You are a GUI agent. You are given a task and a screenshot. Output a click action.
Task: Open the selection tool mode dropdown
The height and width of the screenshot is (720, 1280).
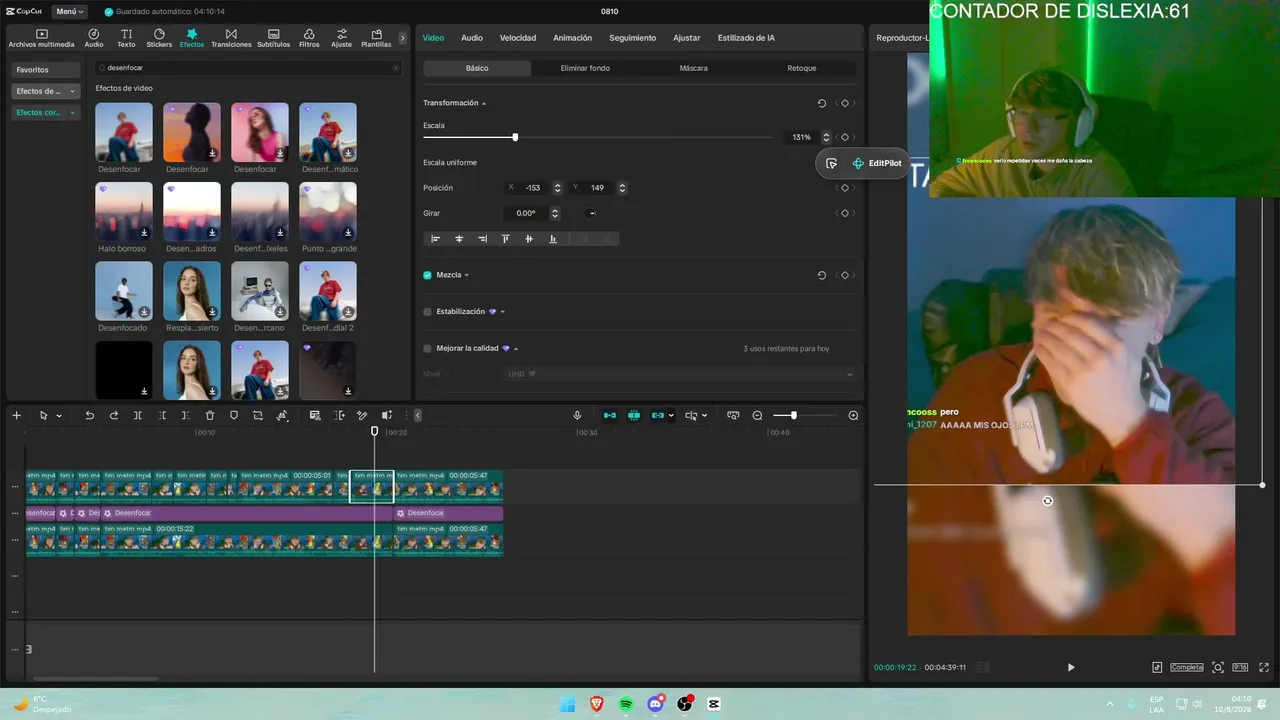tap(59, 415)
